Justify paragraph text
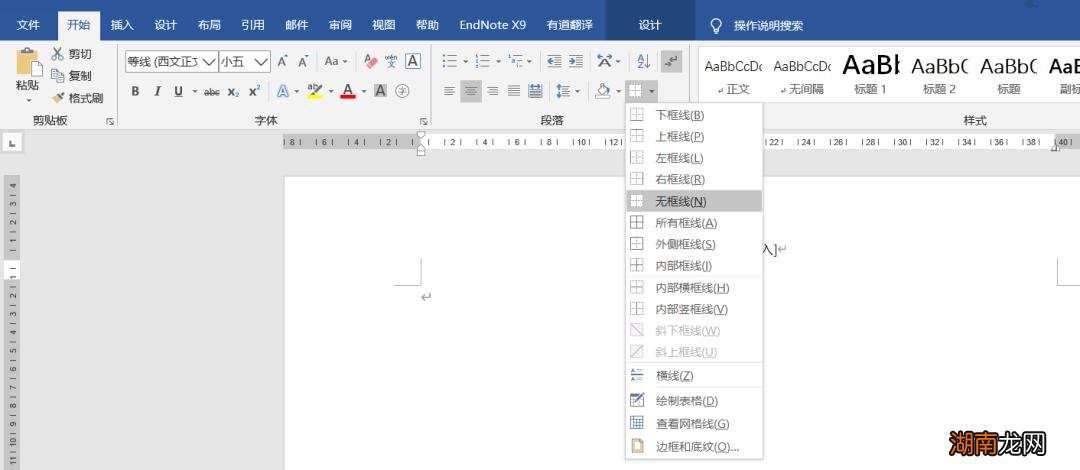The width and height of the screenshot is (1080, 470). point(514,91)
